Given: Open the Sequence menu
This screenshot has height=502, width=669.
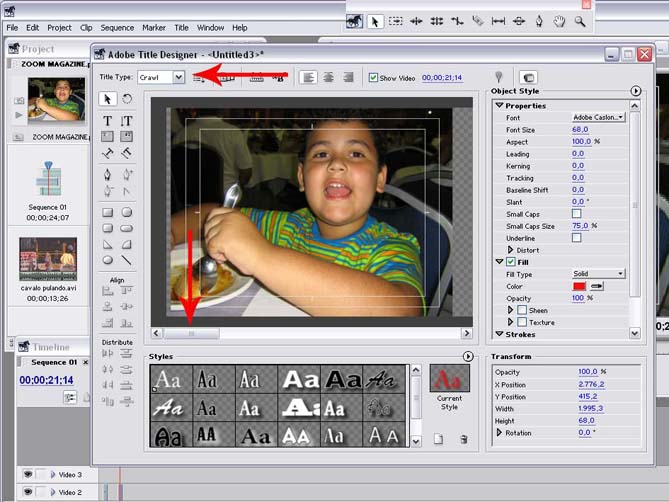Looking at the screenshot, I should click(x=117, y=28).
